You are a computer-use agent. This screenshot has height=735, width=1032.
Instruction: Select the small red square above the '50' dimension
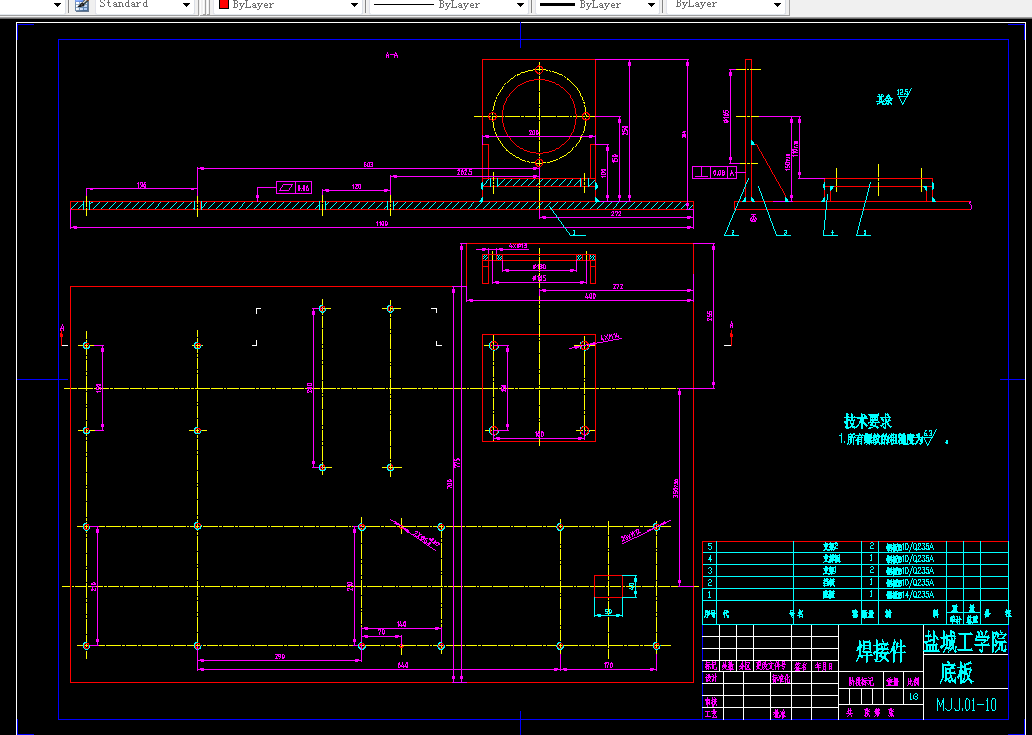(608, 586)
